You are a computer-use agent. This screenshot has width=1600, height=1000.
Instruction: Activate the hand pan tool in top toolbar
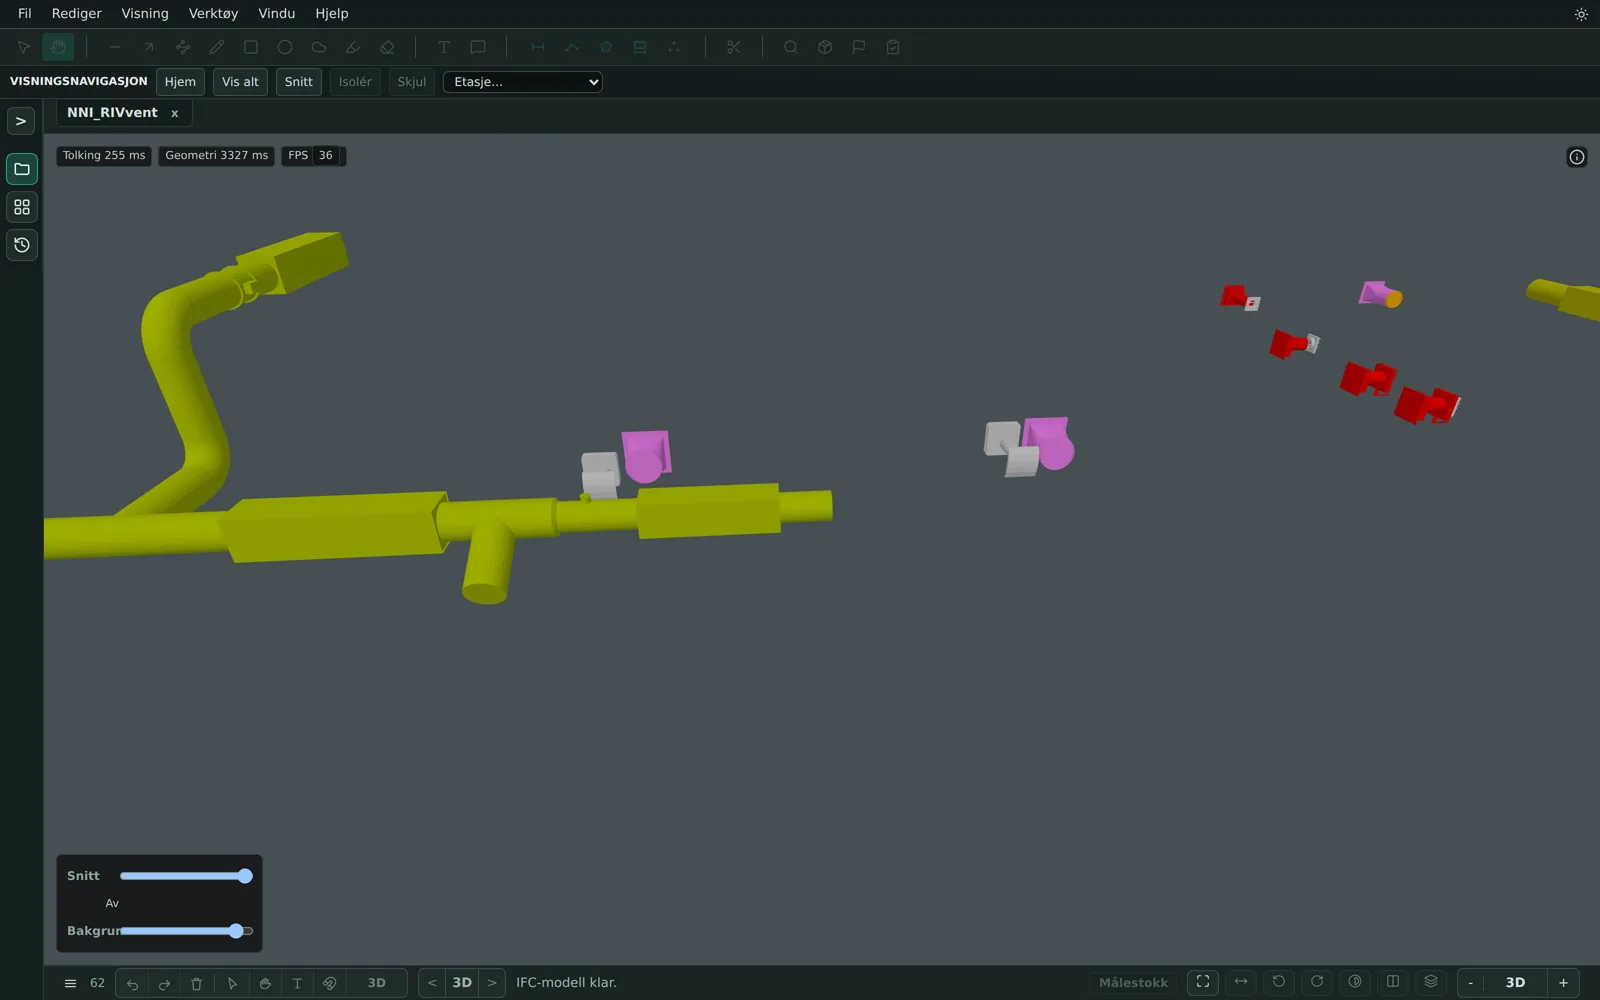[58, 47]
